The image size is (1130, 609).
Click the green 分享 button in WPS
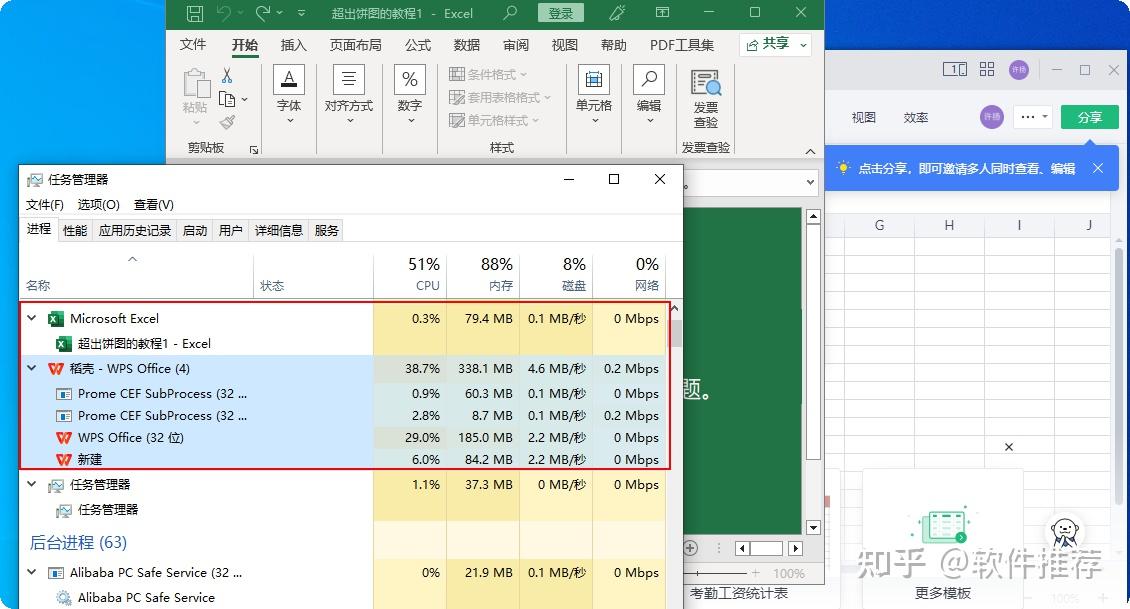pos(1090,117)
